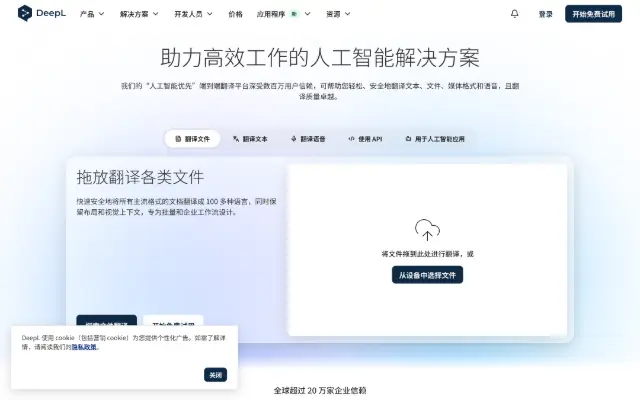The width and height of the screenshot is (640, 400).
Task: Switch to the 使用 API tab
Action: pyautogui.click(x=365, y=139)
